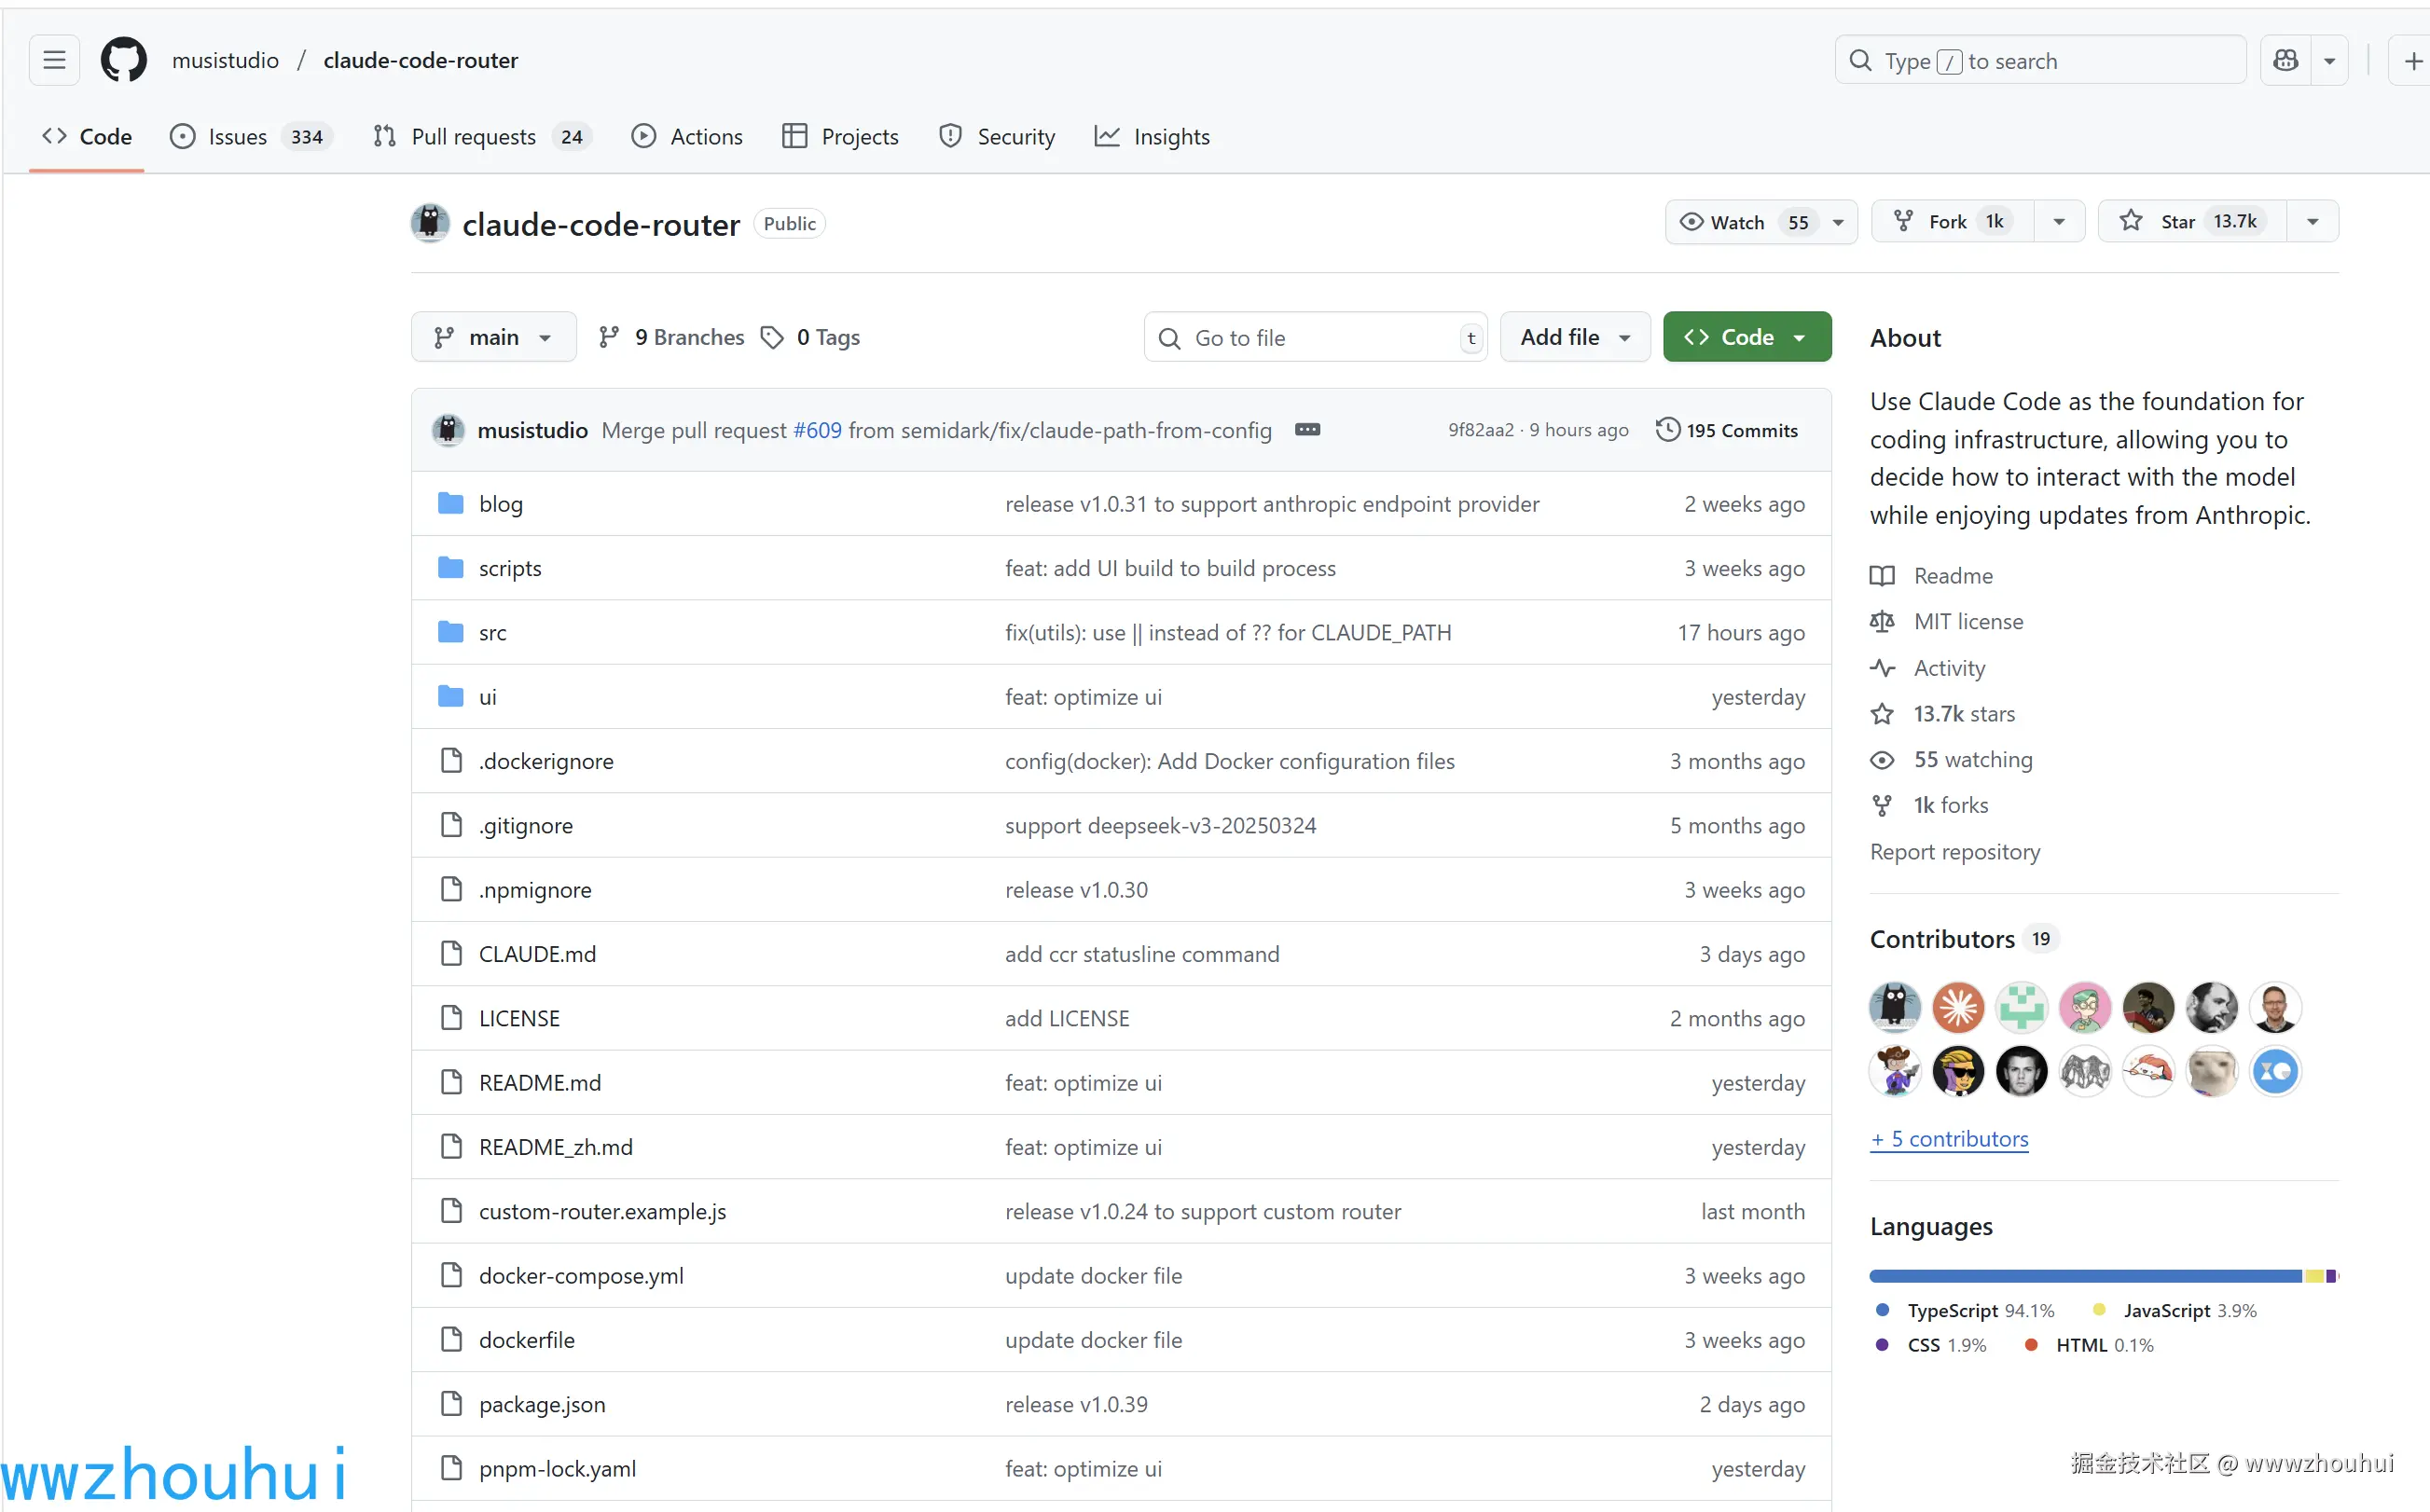Open the ui folder
Viewport: 2430px width, 1512px height.
click(488, 697)
